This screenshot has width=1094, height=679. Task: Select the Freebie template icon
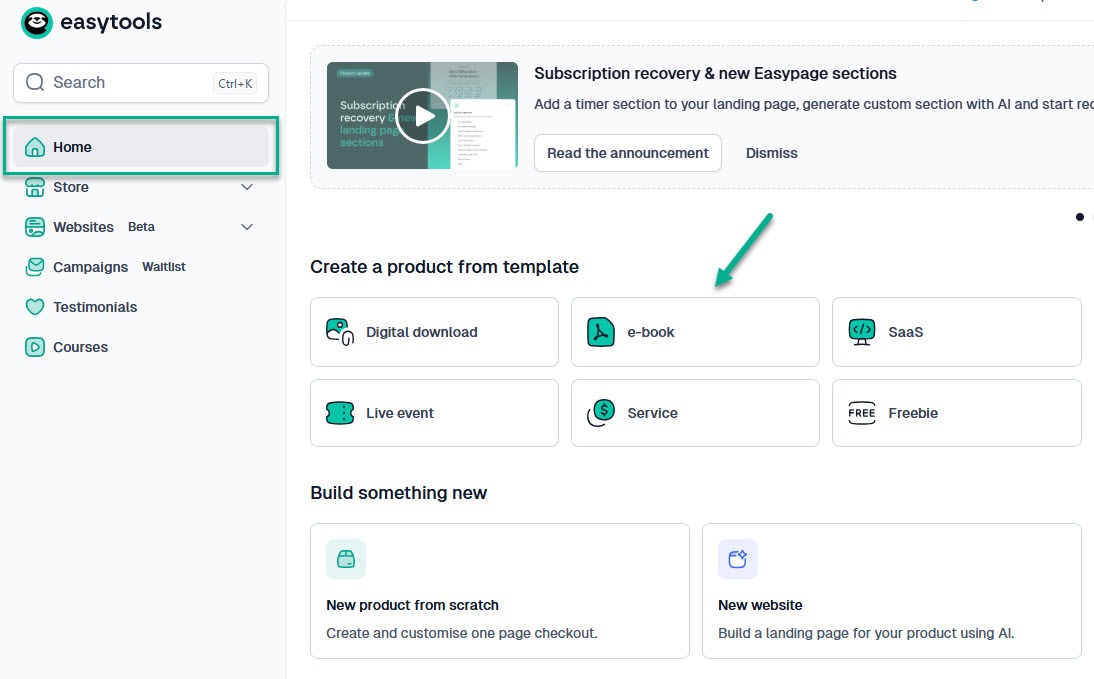(x=861, y=413)
